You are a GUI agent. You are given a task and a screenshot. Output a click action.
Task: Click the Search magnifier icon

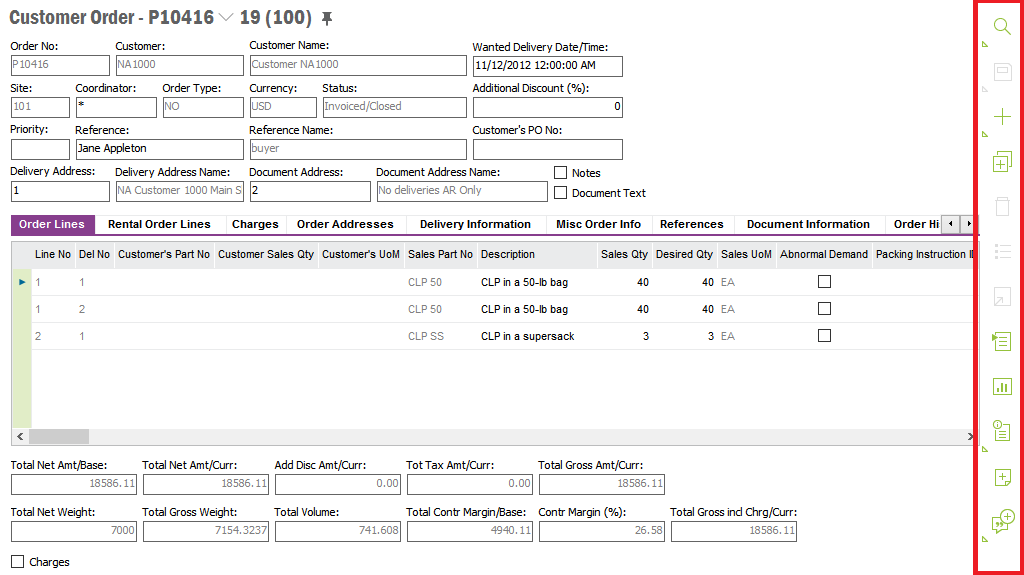[x=1001, y=27]
